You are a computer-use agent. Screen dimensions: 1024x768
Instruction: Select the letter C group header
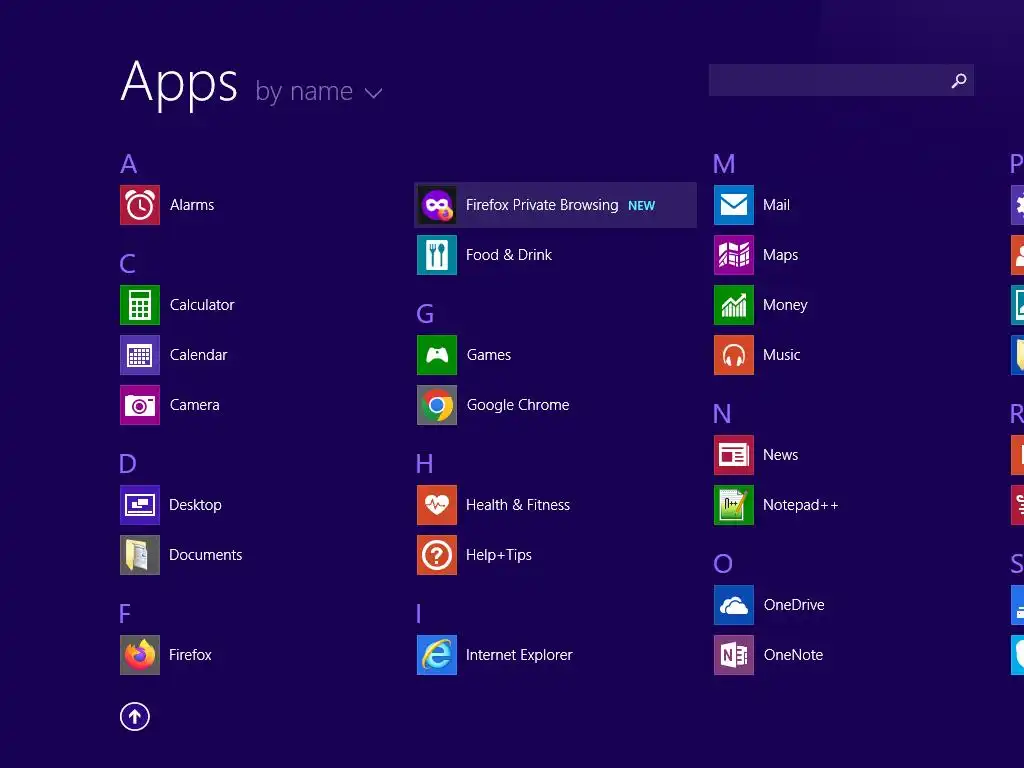pyautogui.click(x=128, y=264)
